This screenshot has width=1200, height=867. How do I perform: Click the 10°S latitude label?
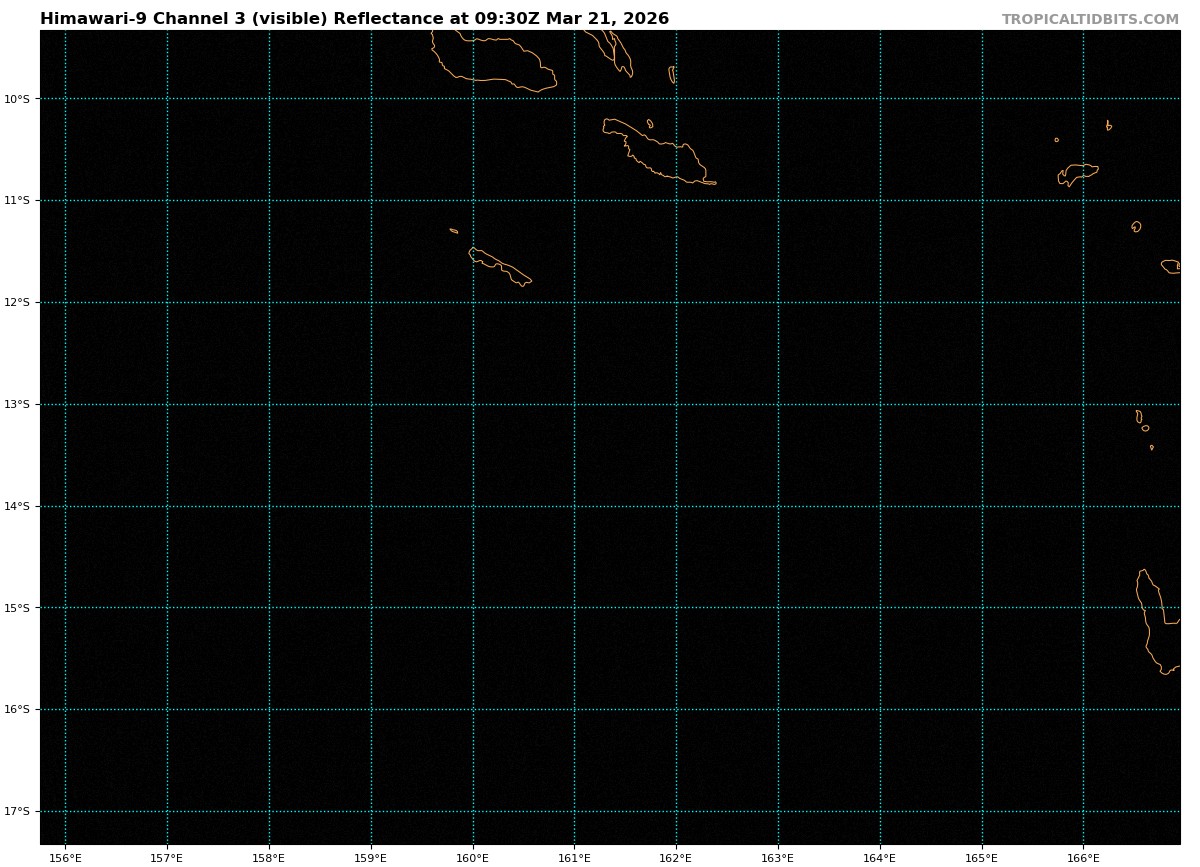click(x=17, y=99)
